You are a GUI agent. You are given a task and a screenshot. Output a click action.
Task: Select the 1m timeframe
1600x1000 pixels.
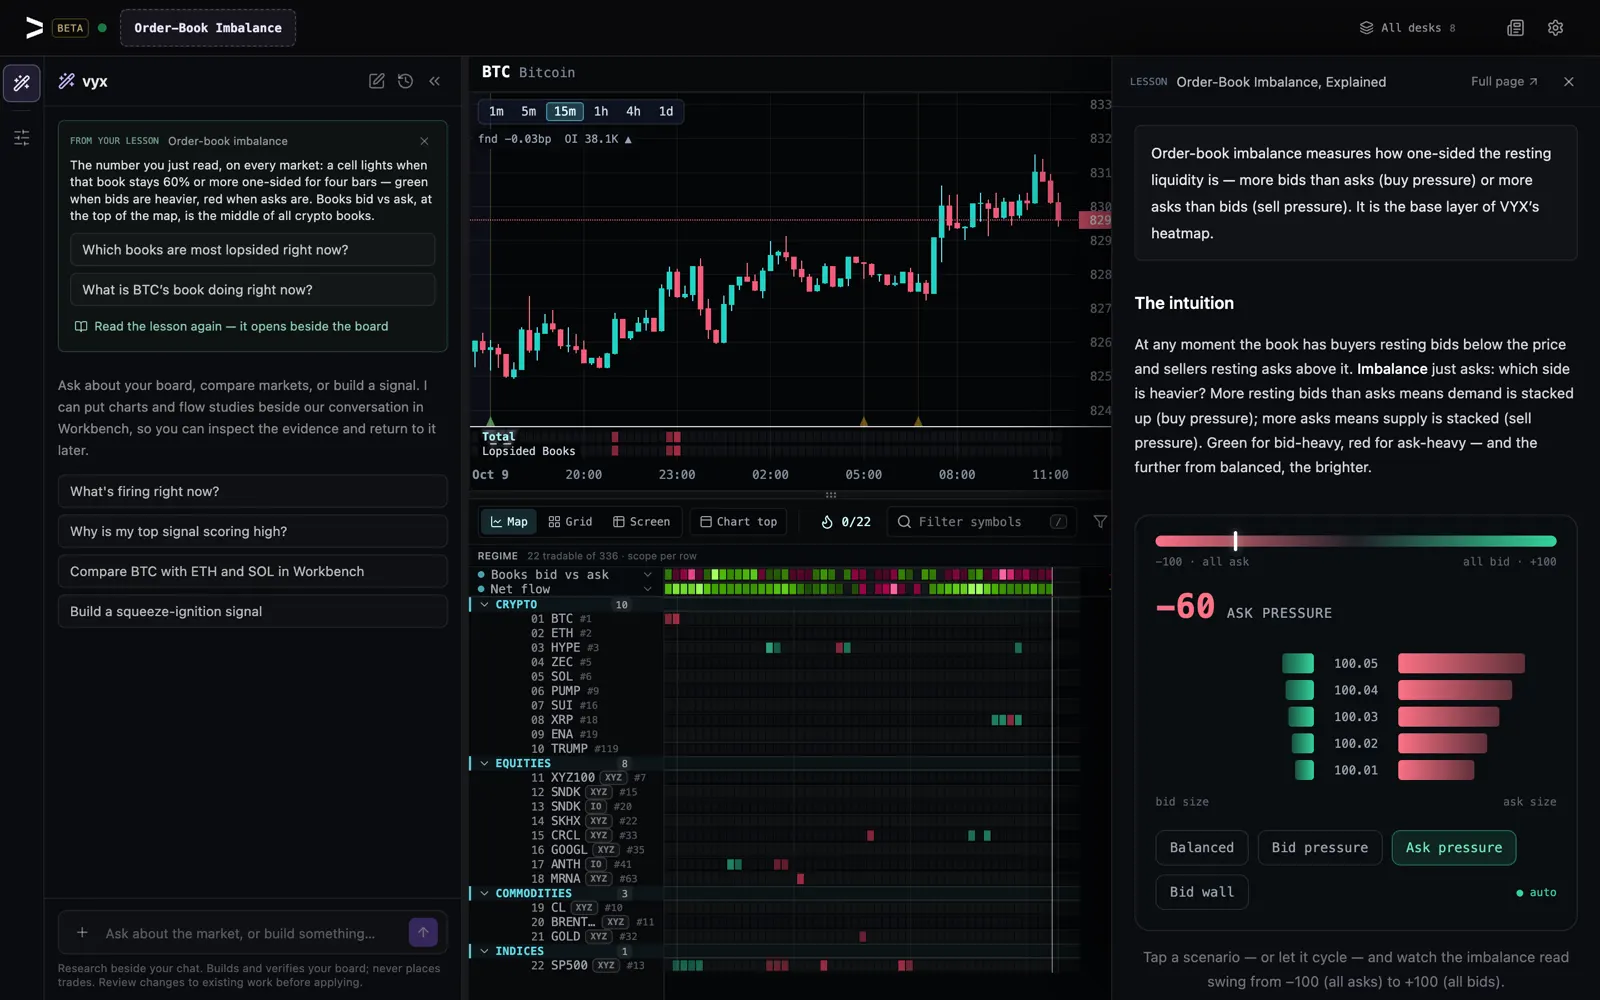[x=496, y=112]
